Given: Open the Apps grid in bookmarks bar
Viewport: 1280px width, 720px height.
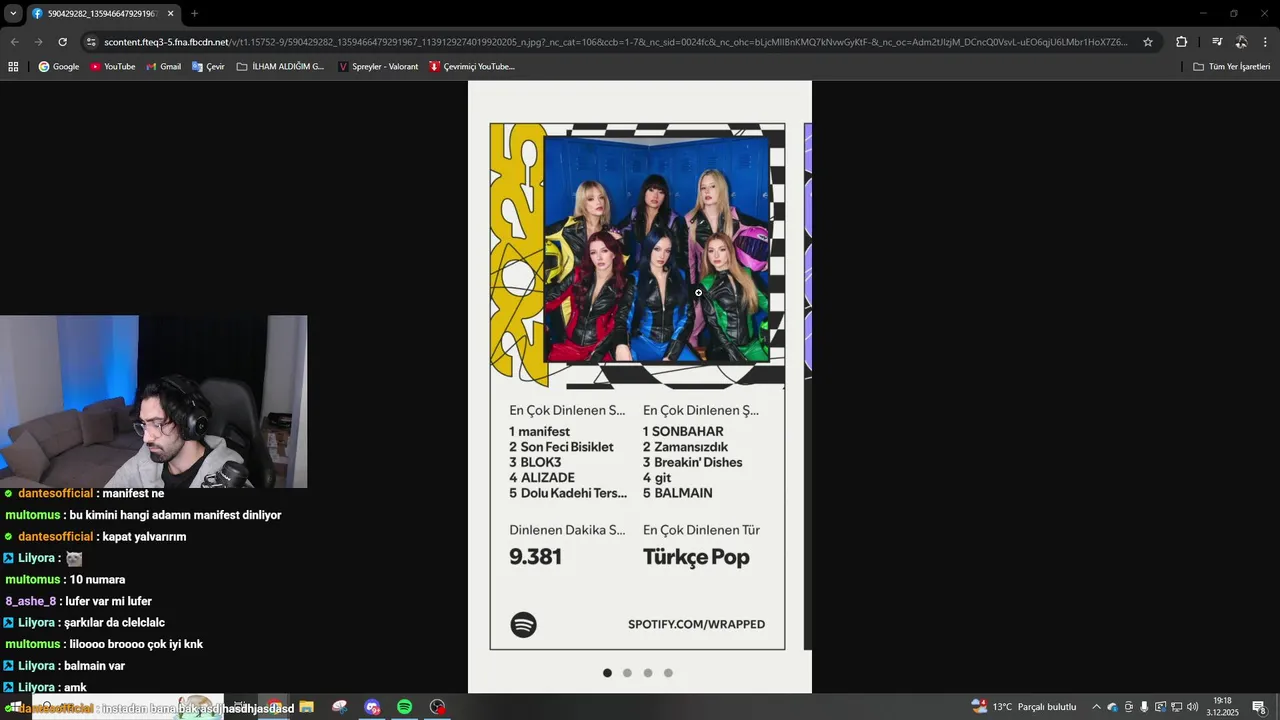Looking at the screenshot, I should point(13,67).
